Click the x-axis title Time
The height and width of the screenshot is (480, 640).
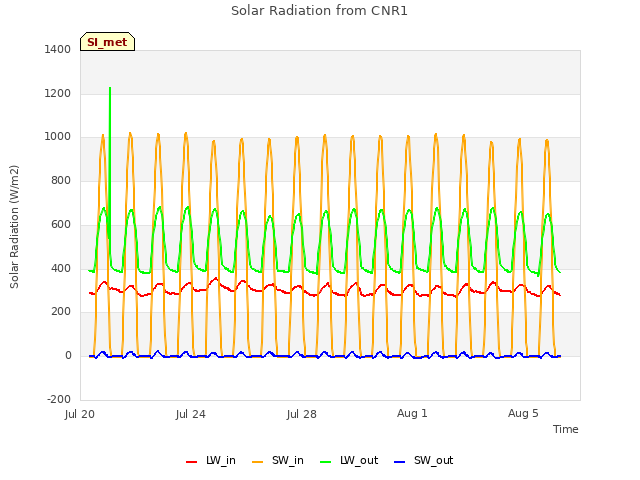pos(565,429)
